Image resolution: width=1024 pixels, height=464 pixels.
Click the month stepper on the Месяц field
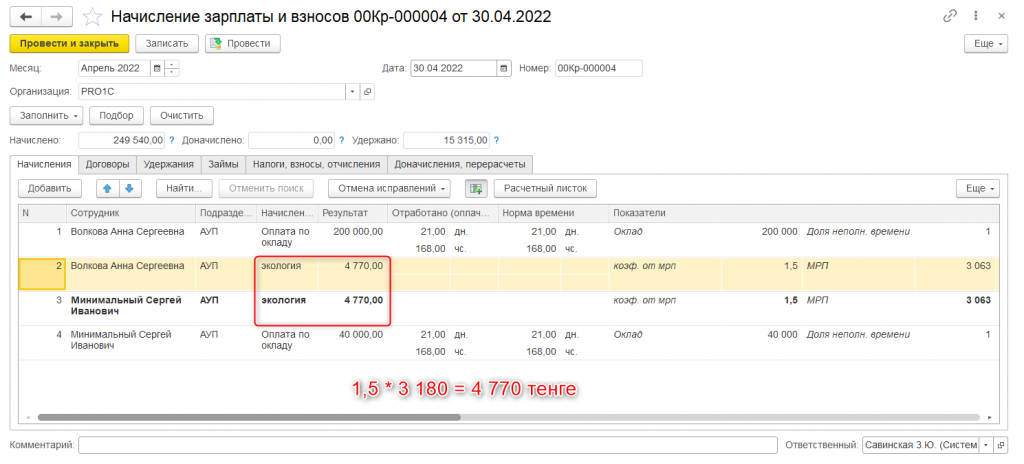click(x=172, y=68)
